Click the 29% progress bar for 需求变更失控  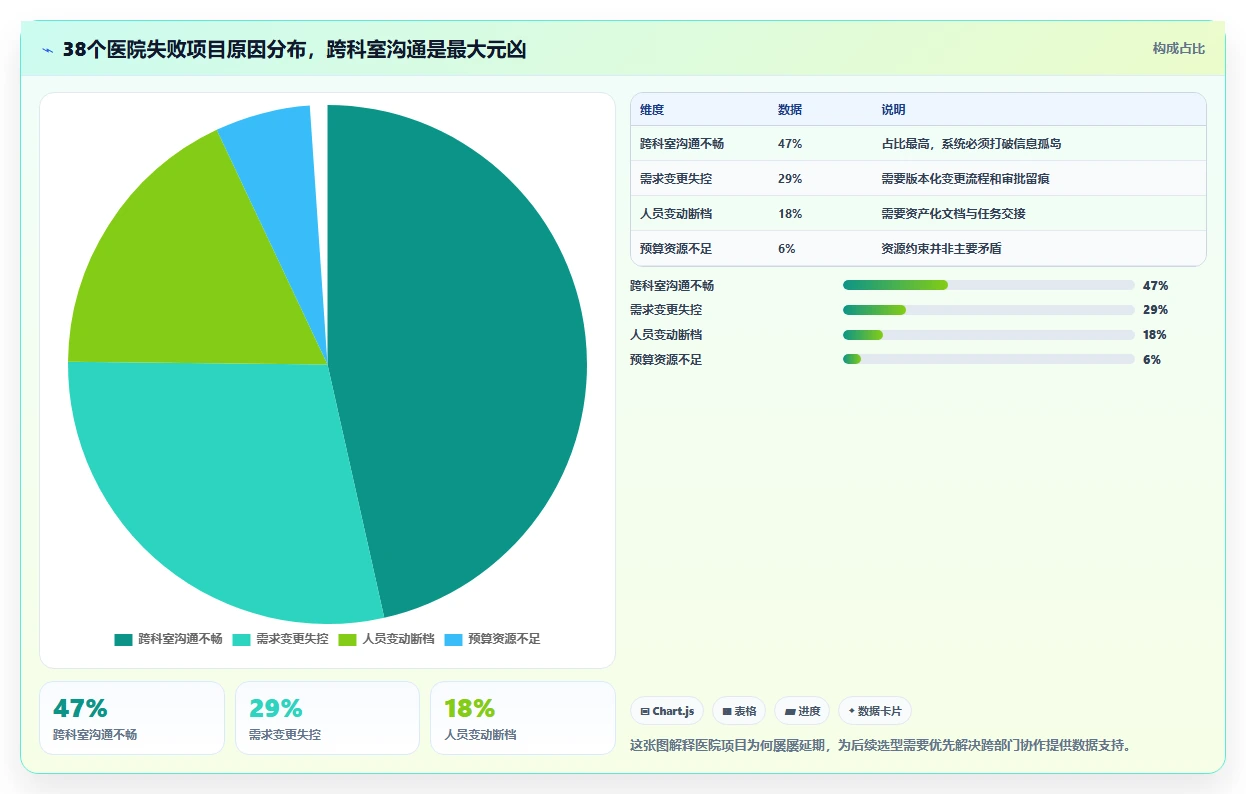pos(989,310)
